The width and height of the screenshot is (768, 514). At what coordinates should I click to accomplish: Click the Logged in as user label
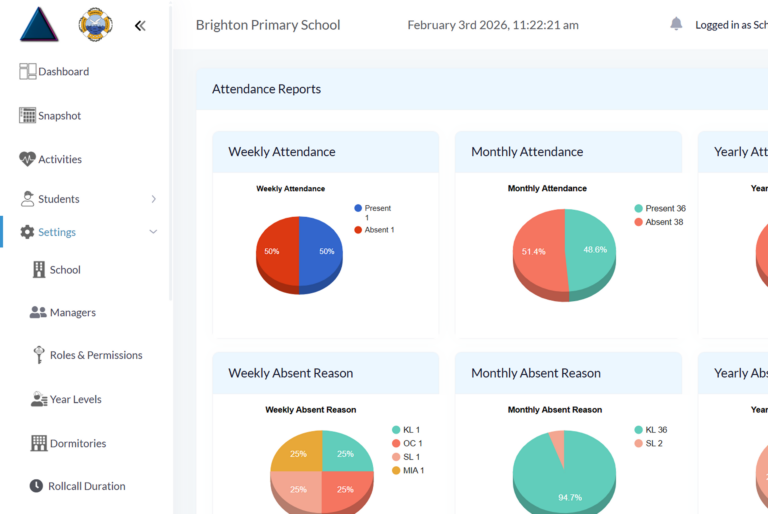(x=730, y=25)
